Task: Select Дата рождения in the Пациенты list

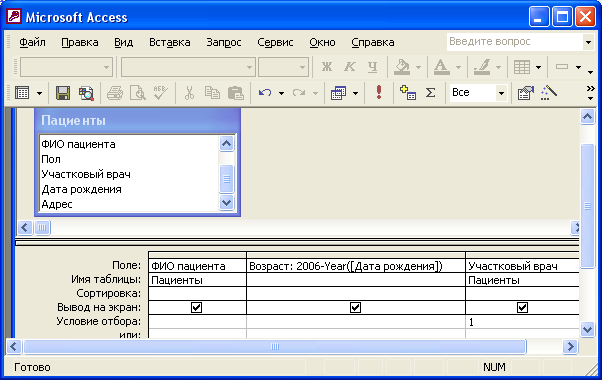Action: 81,189
